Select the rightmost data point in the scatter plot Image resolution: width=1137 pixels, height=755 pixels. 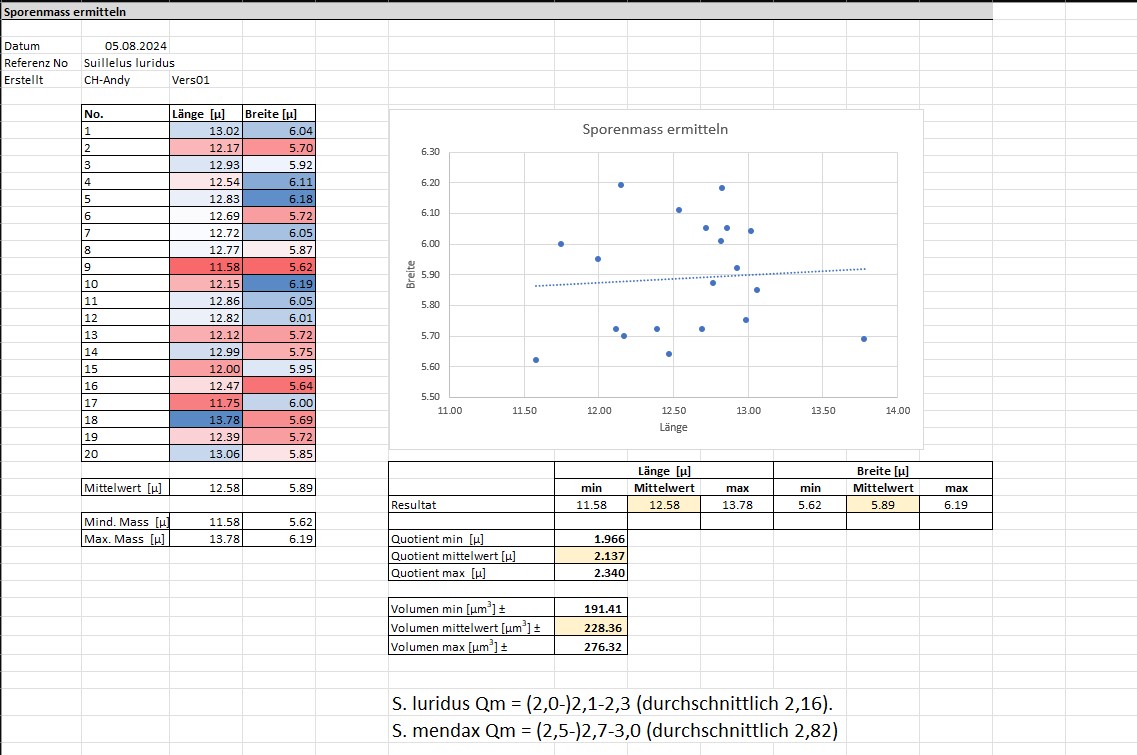pos(863,339)
